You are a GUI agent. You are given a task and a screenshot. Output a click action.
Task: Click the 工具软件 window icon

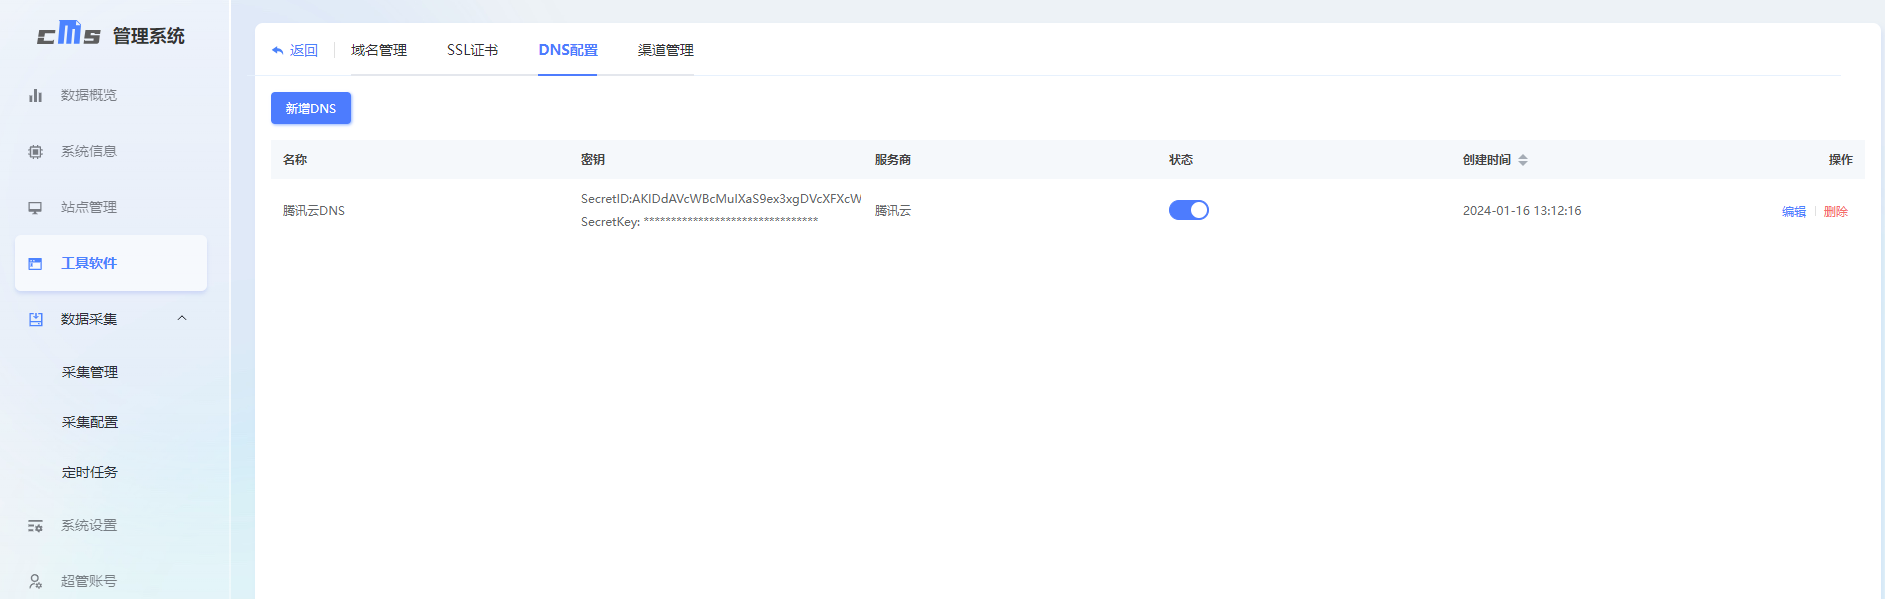pyautogui.click(x=35, y=263)
